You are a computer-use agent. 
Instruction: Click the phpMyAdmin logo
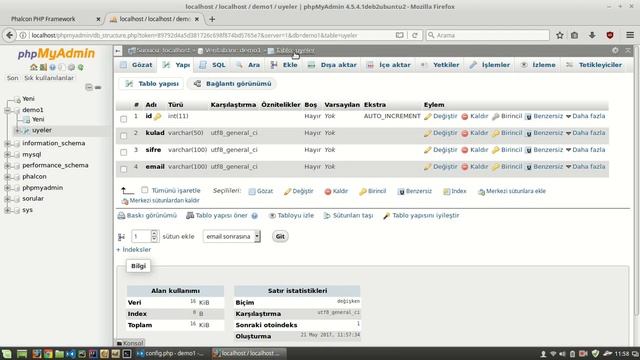tap(56, 53)
